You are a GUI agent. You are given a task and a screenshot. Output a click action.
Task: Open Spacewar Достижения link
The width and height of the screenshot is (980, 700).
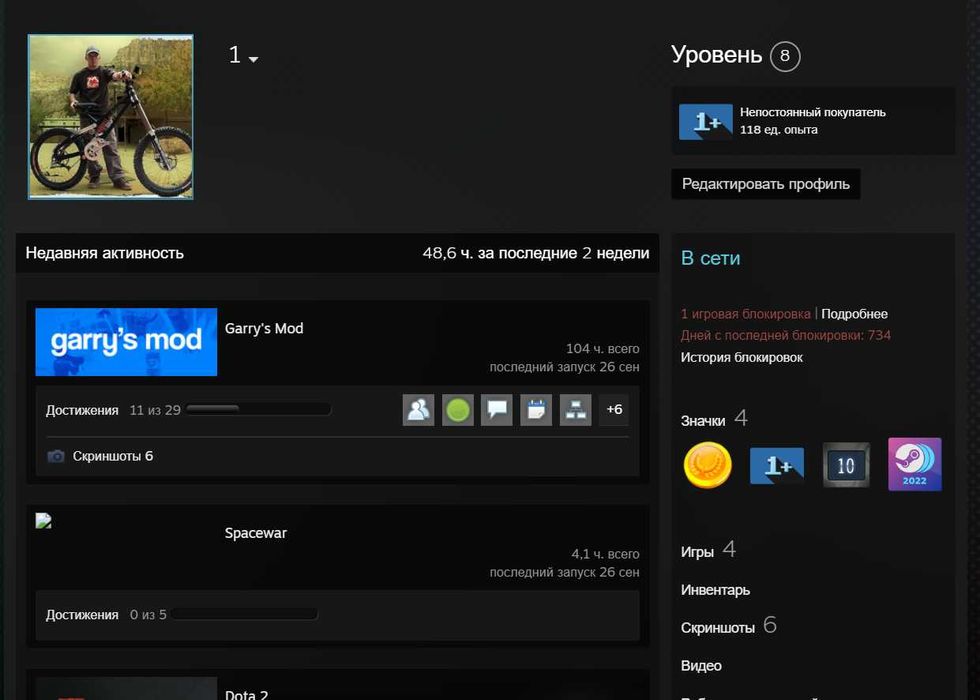click(82, 615)
